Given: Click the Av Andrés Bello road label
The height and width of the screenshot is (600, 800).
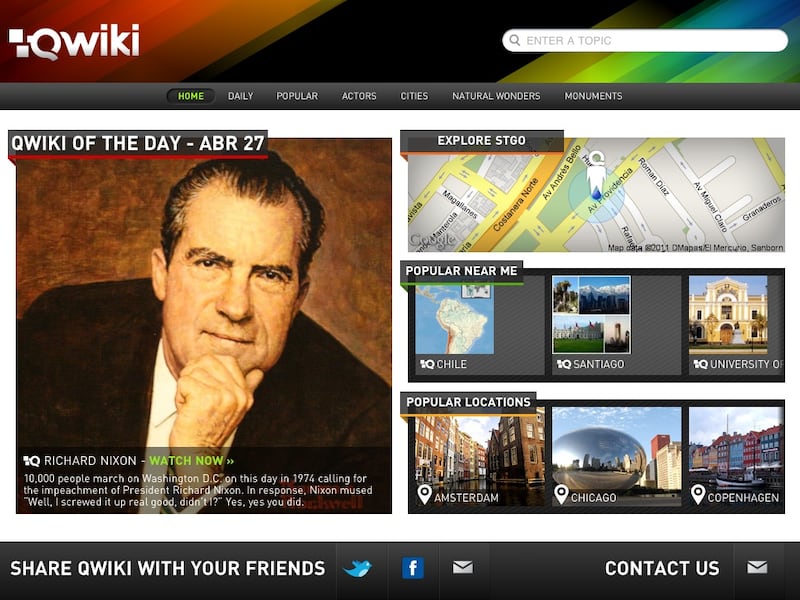Looking at the screenshot, I should click(x=562, y=172).
